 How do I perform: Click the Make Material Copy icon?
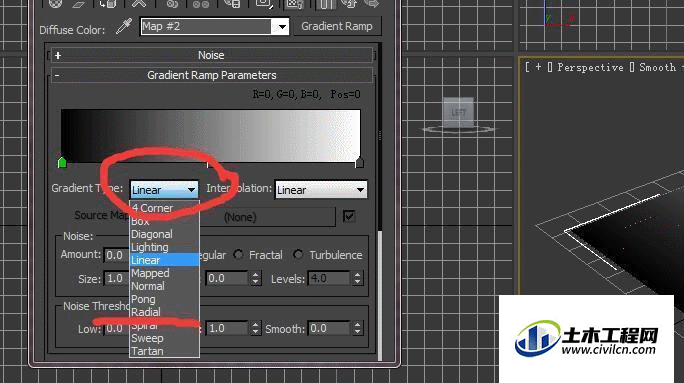173,3
